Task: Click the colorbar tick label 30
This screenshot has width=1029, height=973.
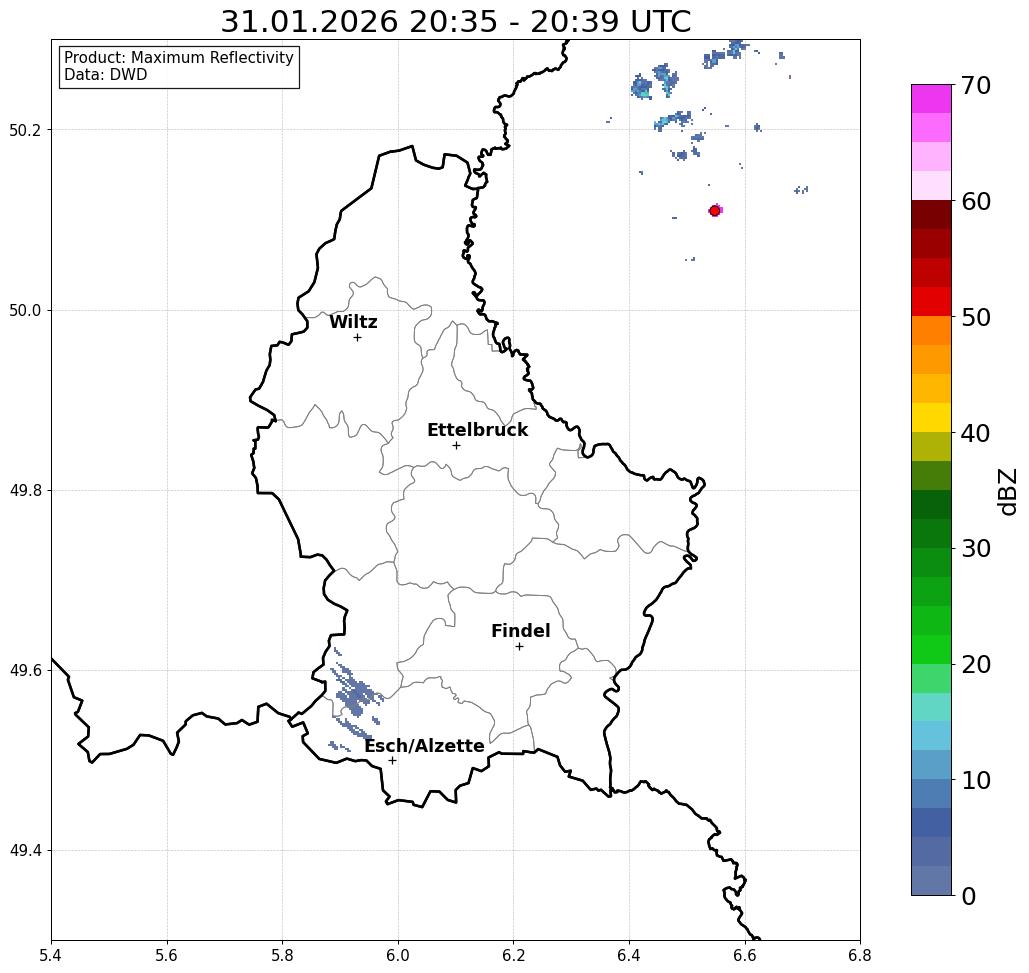Action: [976, 549]
